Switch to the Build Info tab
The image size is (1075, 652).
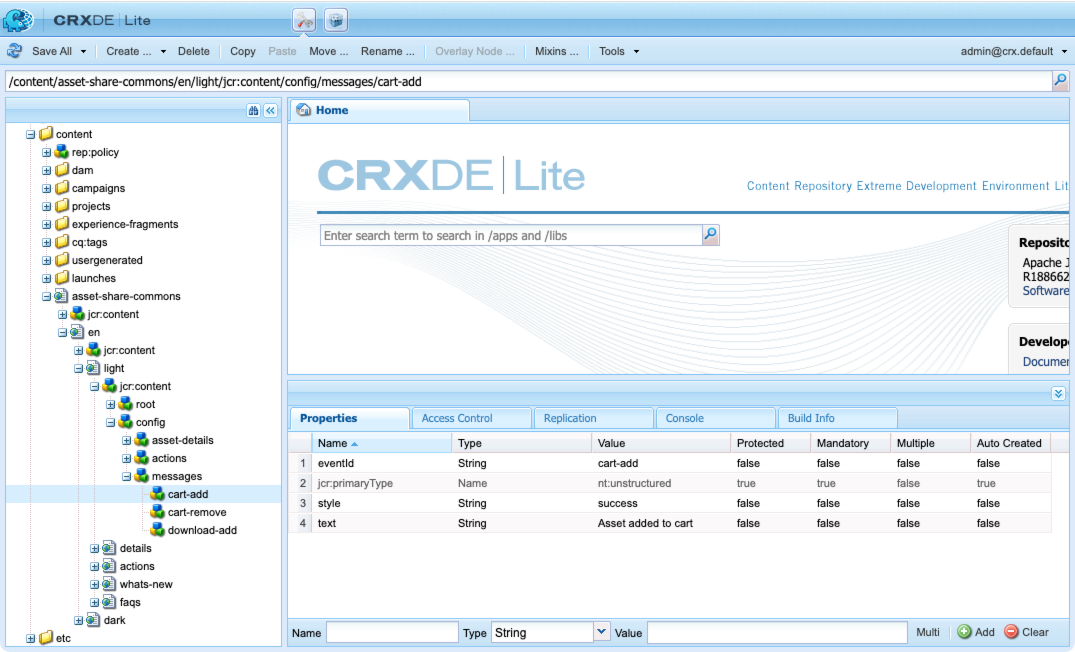tap(837, 418)
